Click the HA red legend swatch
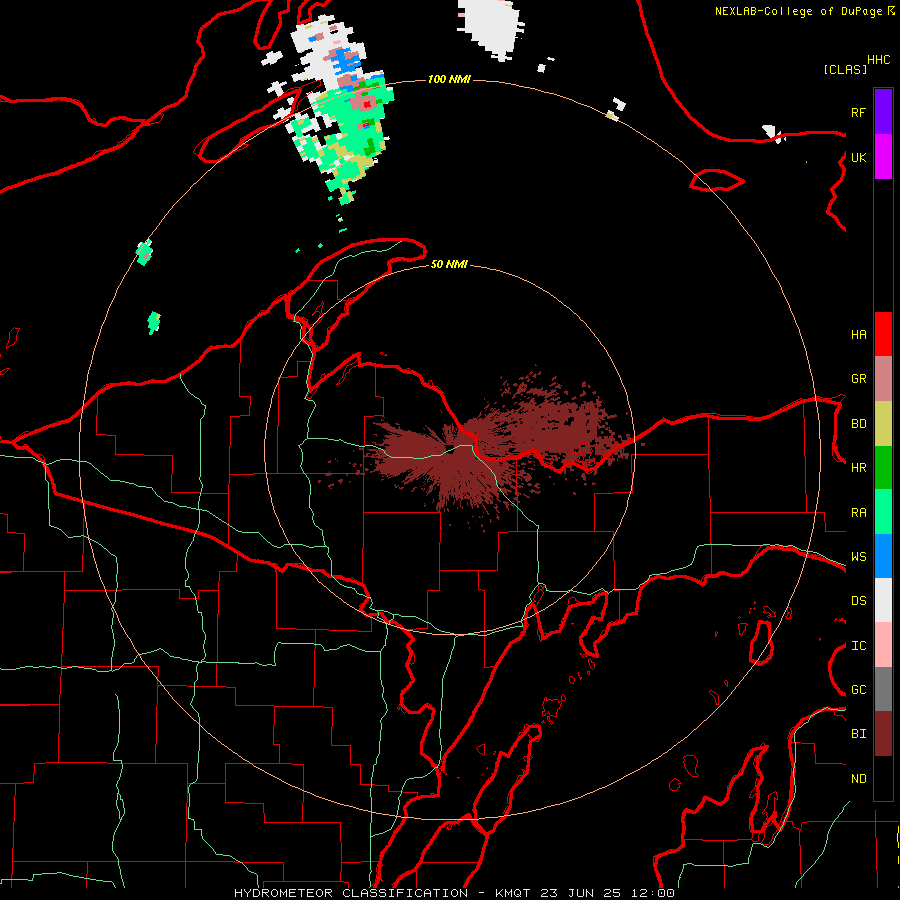The height and width of the screenshot is (900, 900). [883, 334]
